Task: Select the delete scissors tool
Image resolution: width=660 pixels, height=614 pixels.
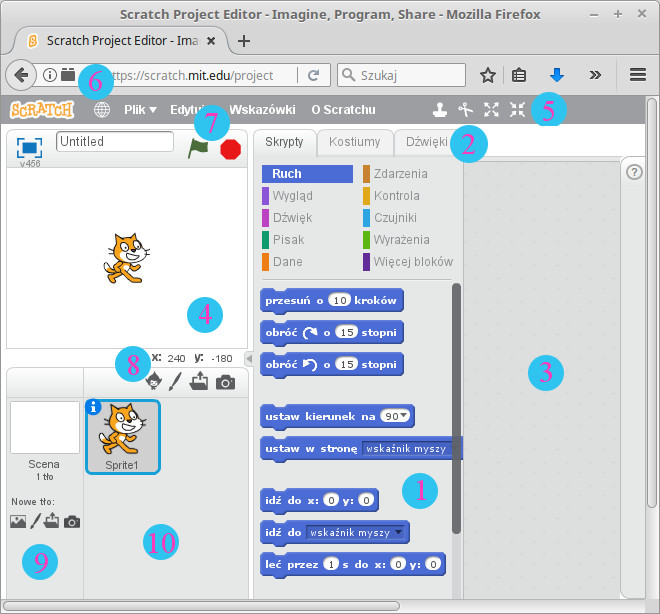Action: point(466,110)
